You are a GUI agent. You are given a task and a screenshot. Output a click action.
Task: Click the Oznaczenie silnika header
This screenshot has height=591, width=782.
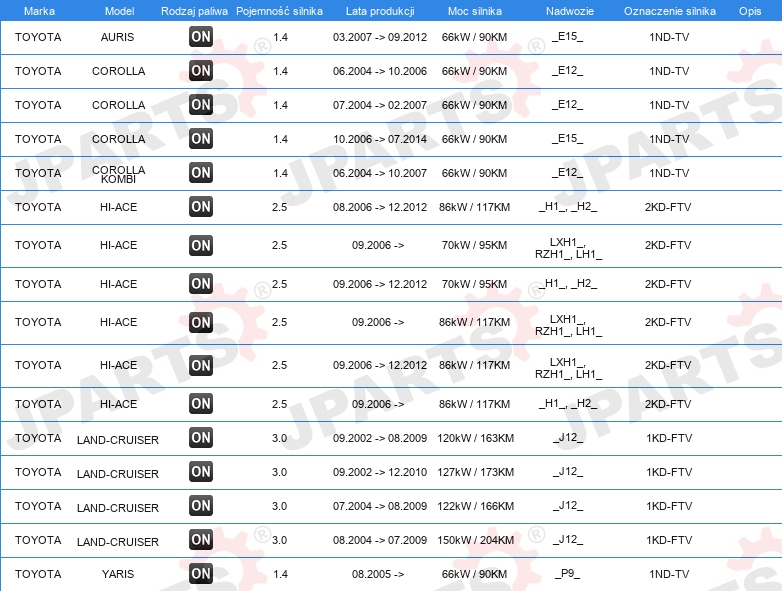point(669,11)
